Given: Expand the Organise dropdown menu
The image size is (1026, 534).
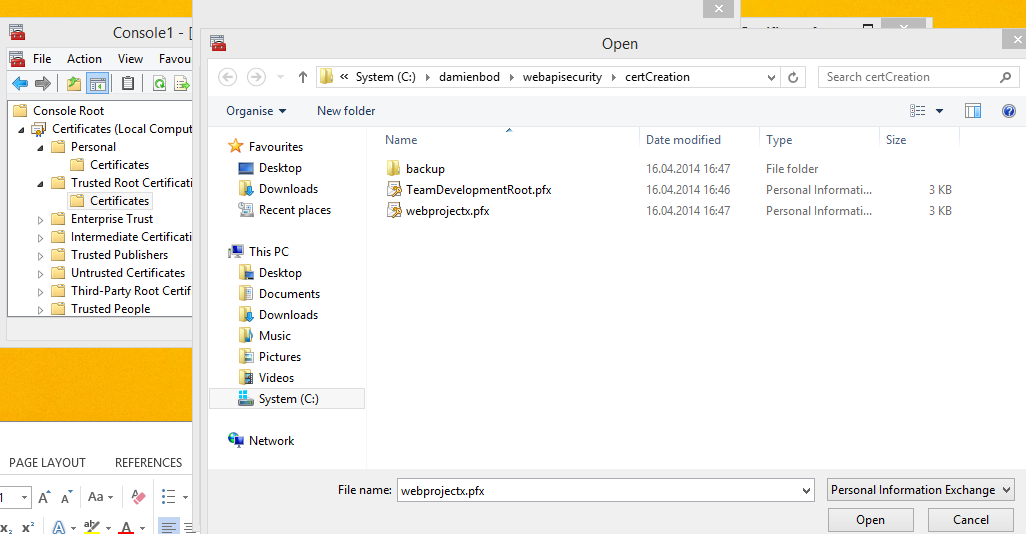Looking at the screenshot, I should pos(256,111).
